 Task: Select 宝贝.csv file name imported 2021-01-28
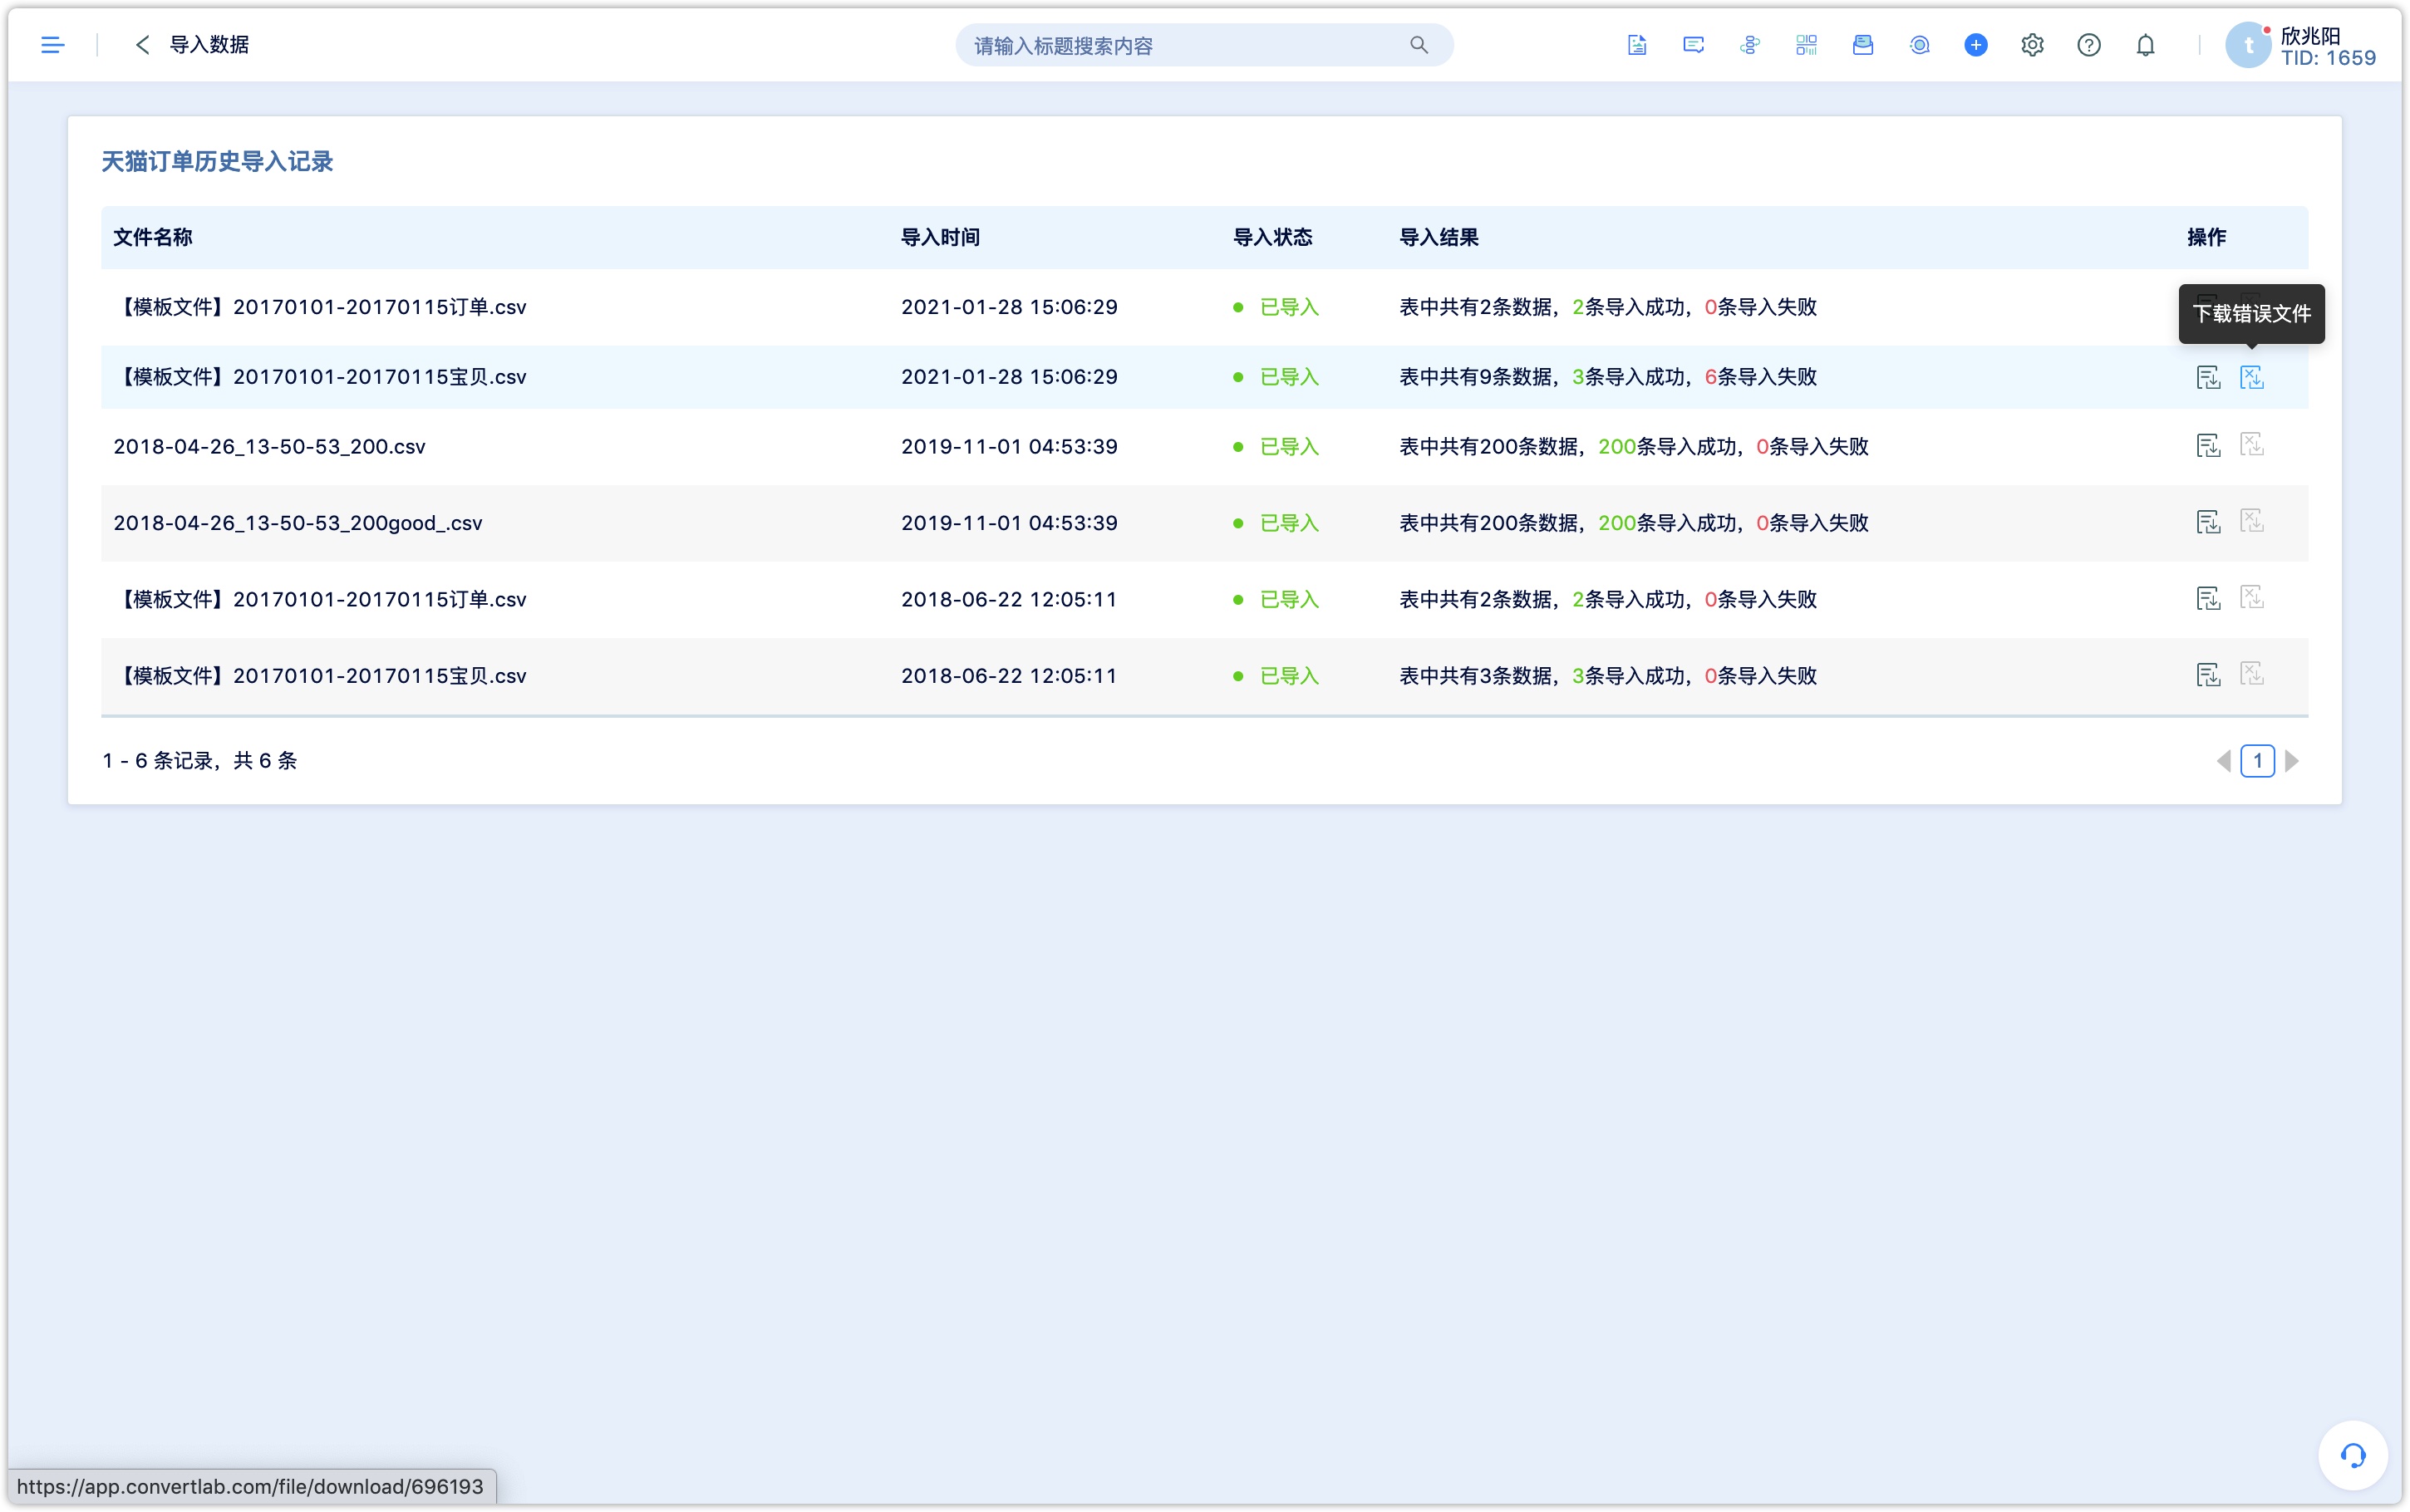point(320,377)
